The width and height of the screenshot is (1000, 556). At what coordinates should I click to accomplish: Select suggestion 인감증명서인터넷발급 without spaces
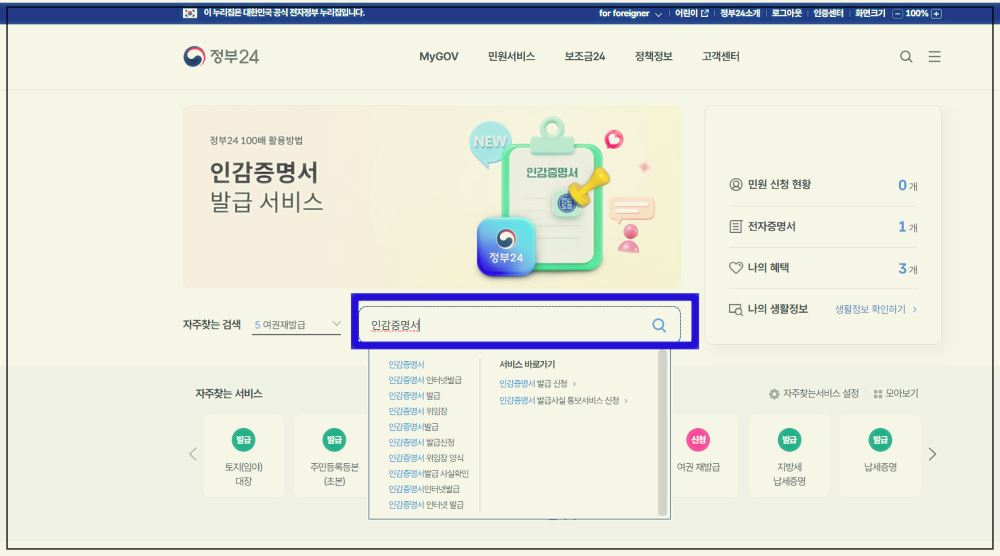424,490
